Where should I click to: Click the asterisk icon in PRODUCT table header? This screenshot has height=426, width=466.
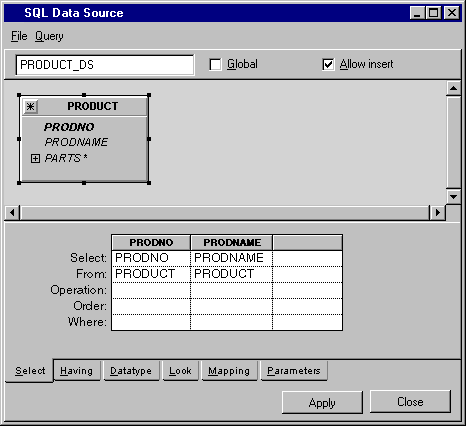pyautogui.click(x=31, y=107)
